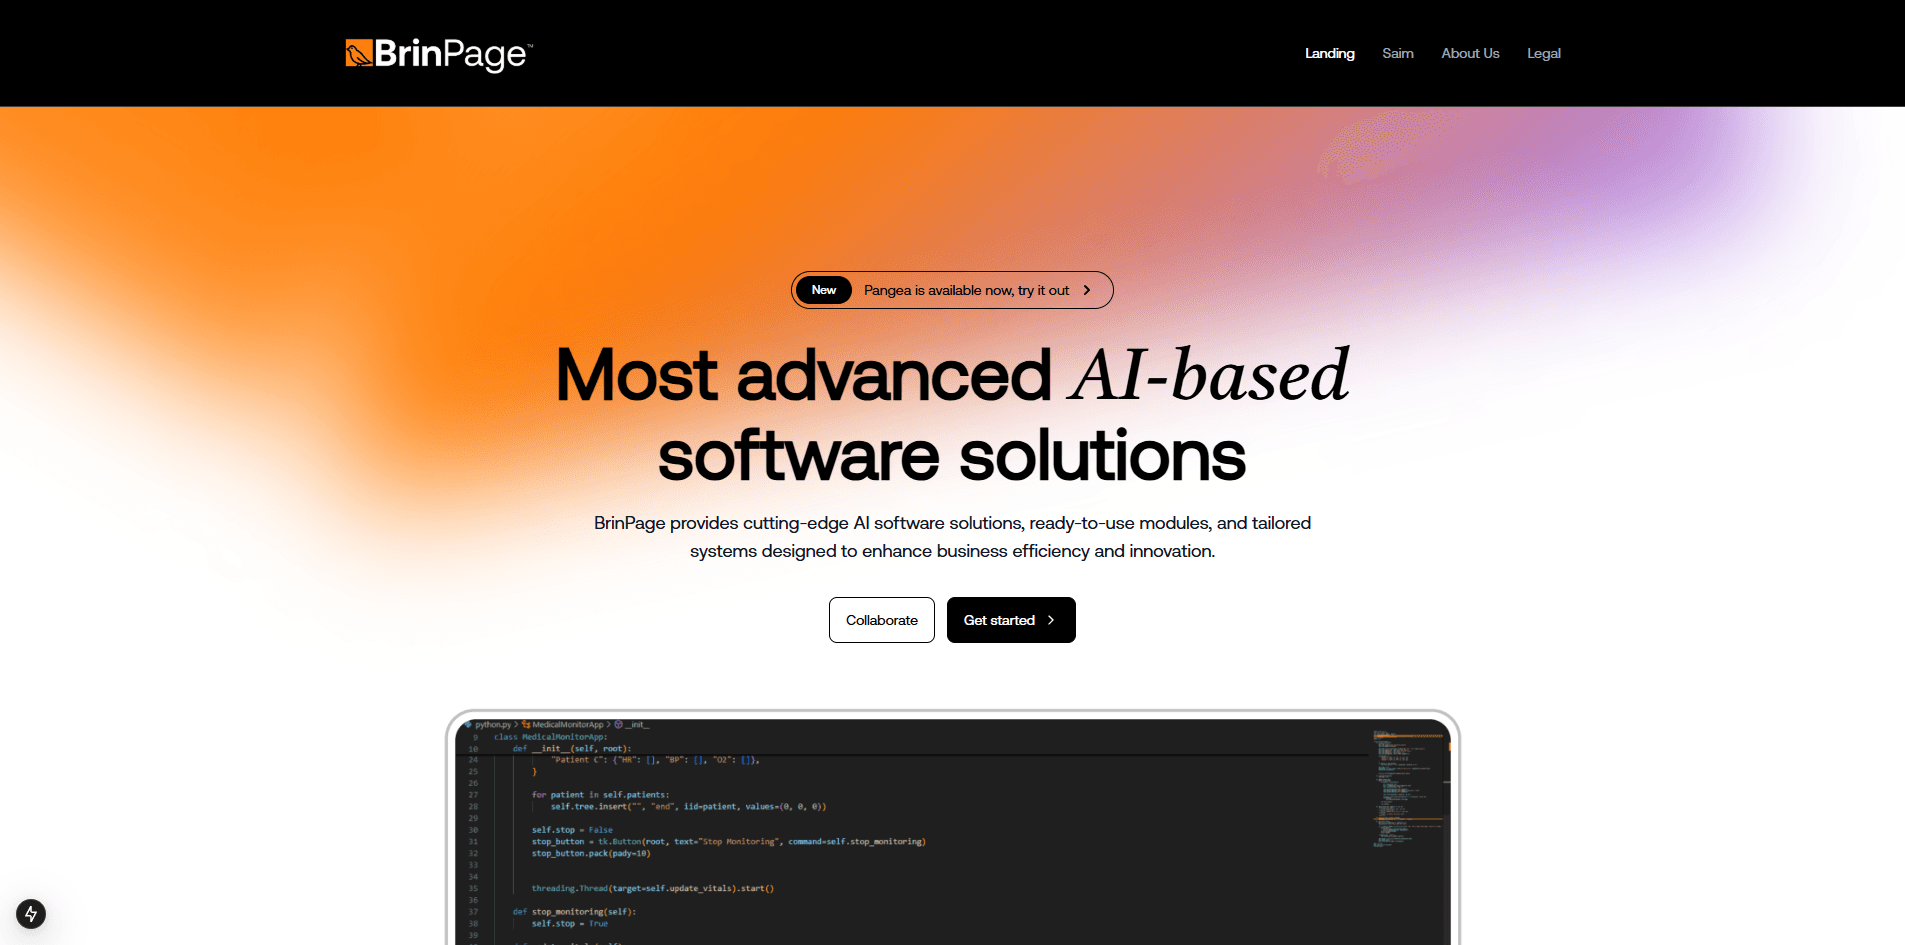
Task: Open the Legal nav item
Action: [1543, 53]
